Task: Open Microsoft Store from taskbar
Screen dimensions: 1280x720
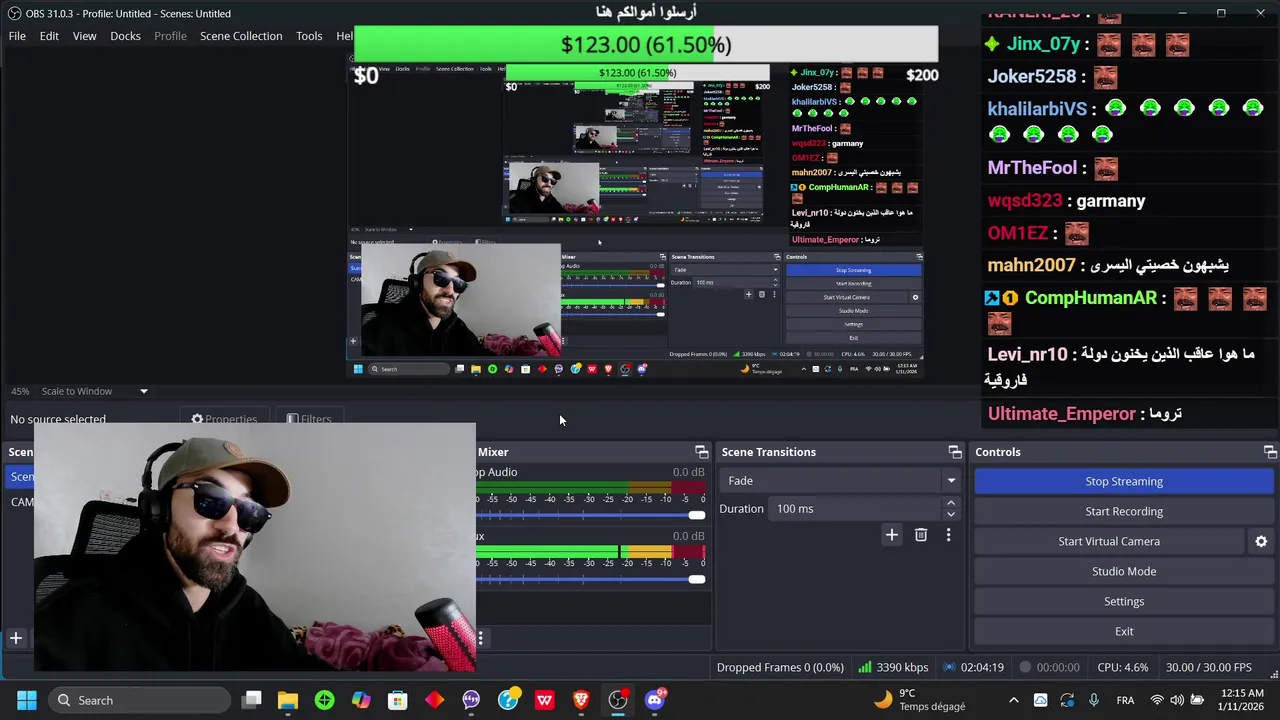Action: point(398,700)
